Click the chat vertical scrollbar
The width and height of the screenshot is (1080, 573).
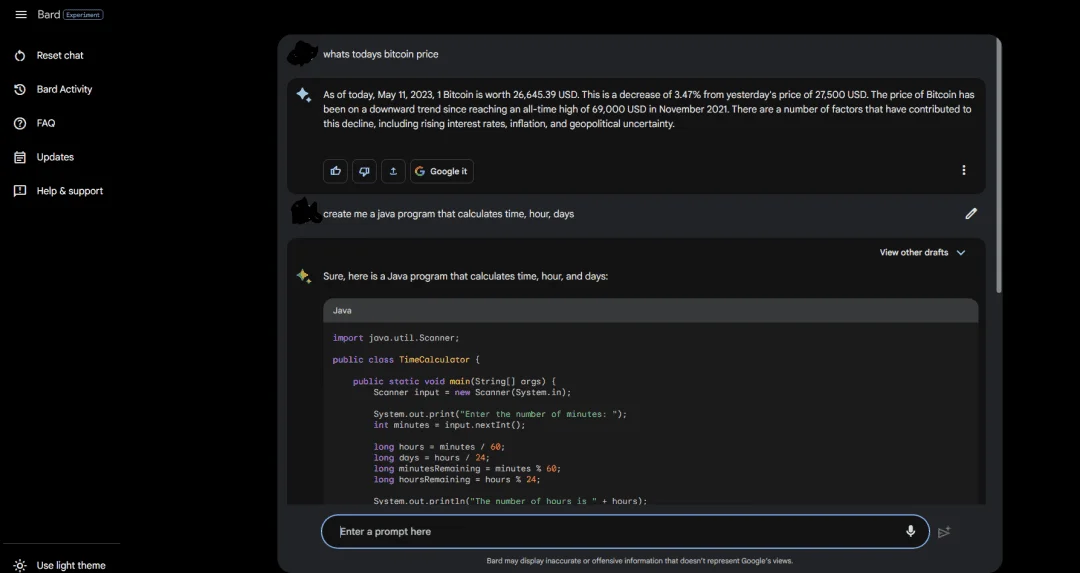click(999, 165)
